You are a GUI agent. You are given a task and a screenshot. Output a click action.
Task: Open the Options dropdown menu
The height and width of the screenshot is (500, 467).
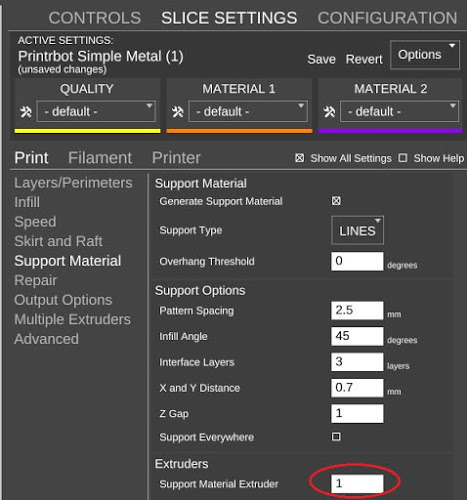[x=425, y=55]
